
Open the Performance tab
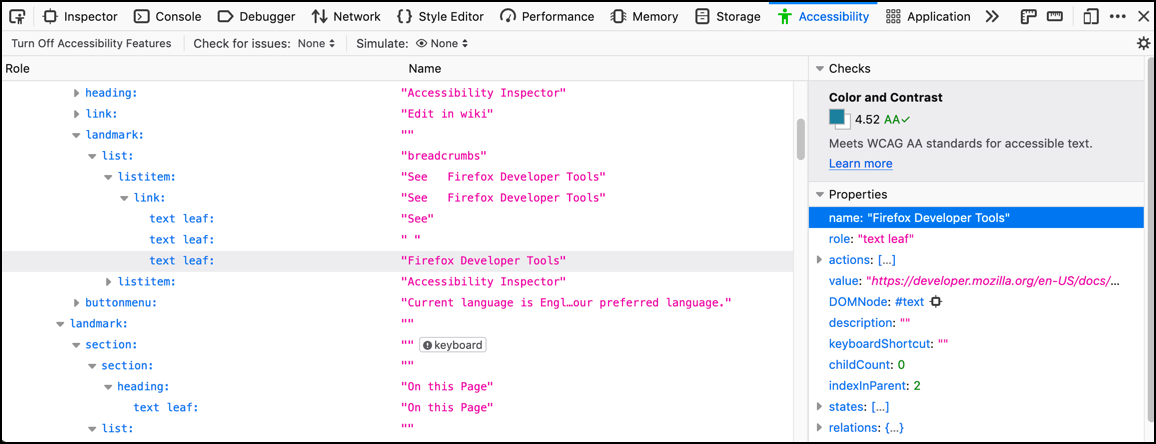click(x=547, y=16)
